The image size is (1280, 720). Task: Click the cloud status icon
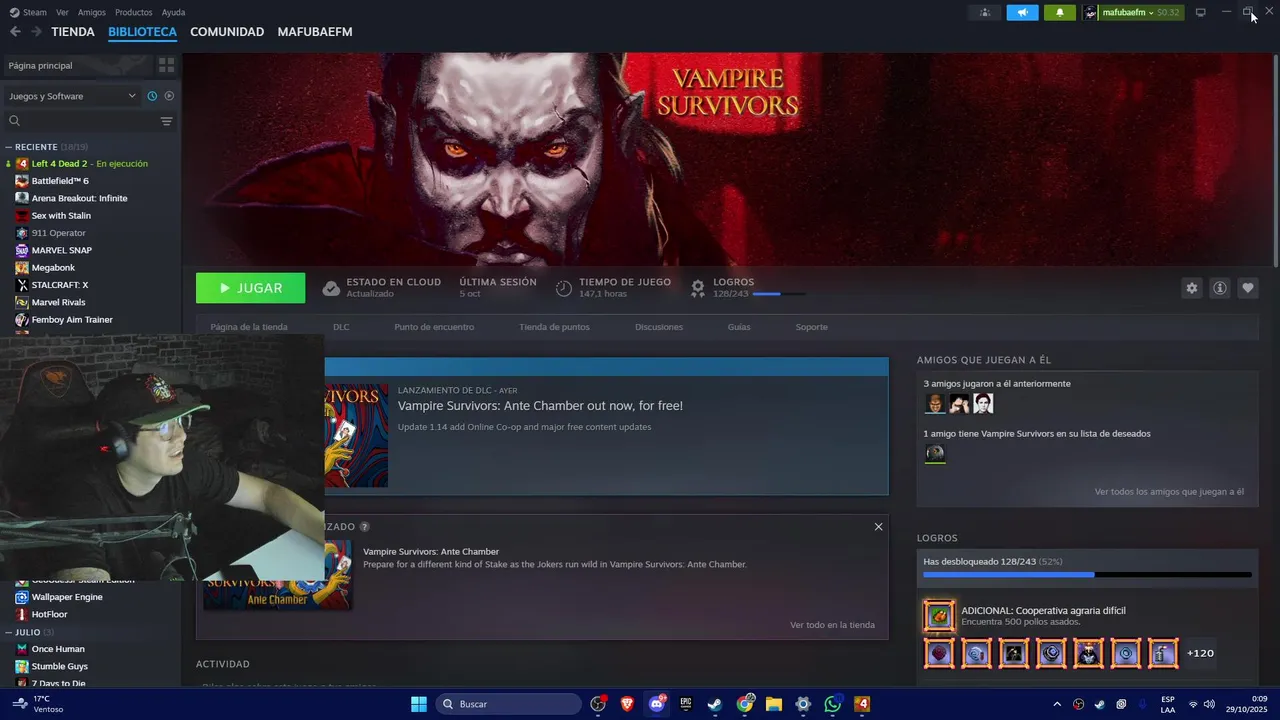331,288
